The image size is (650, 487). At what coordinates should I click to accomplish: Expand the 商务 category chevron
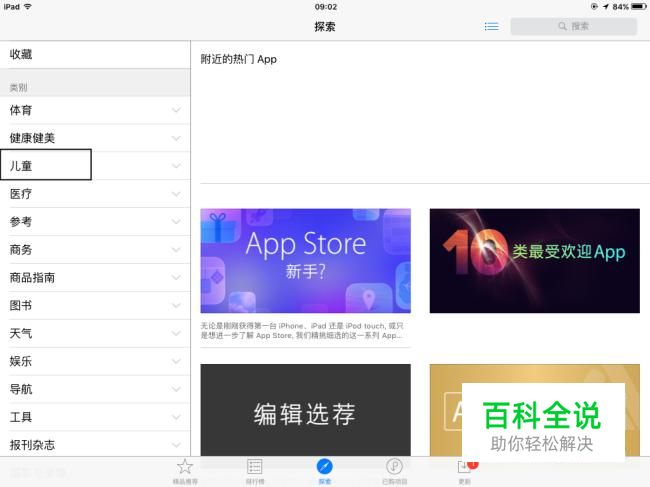[x=176, y=250]
